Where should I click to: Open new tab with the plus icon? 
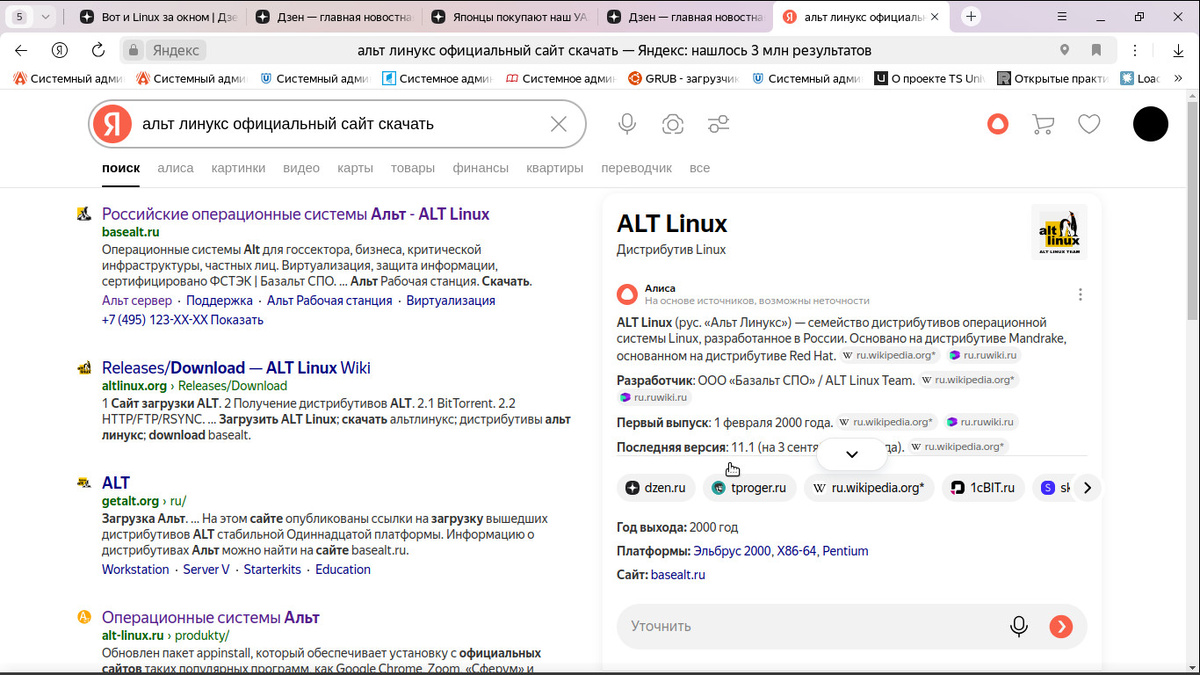[970, 16]
